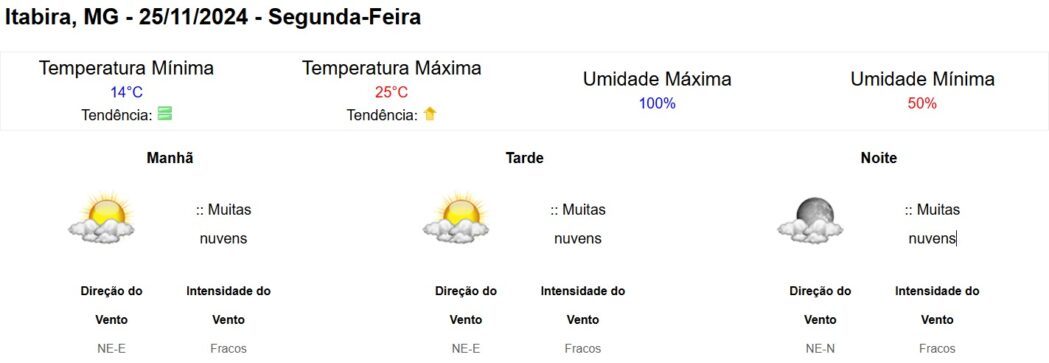Image resolution: width=1049 pixels, height=363 pixels.
Task: Click the Fracos wind intensity under Tarde
Action: click(x=583, y=348)
